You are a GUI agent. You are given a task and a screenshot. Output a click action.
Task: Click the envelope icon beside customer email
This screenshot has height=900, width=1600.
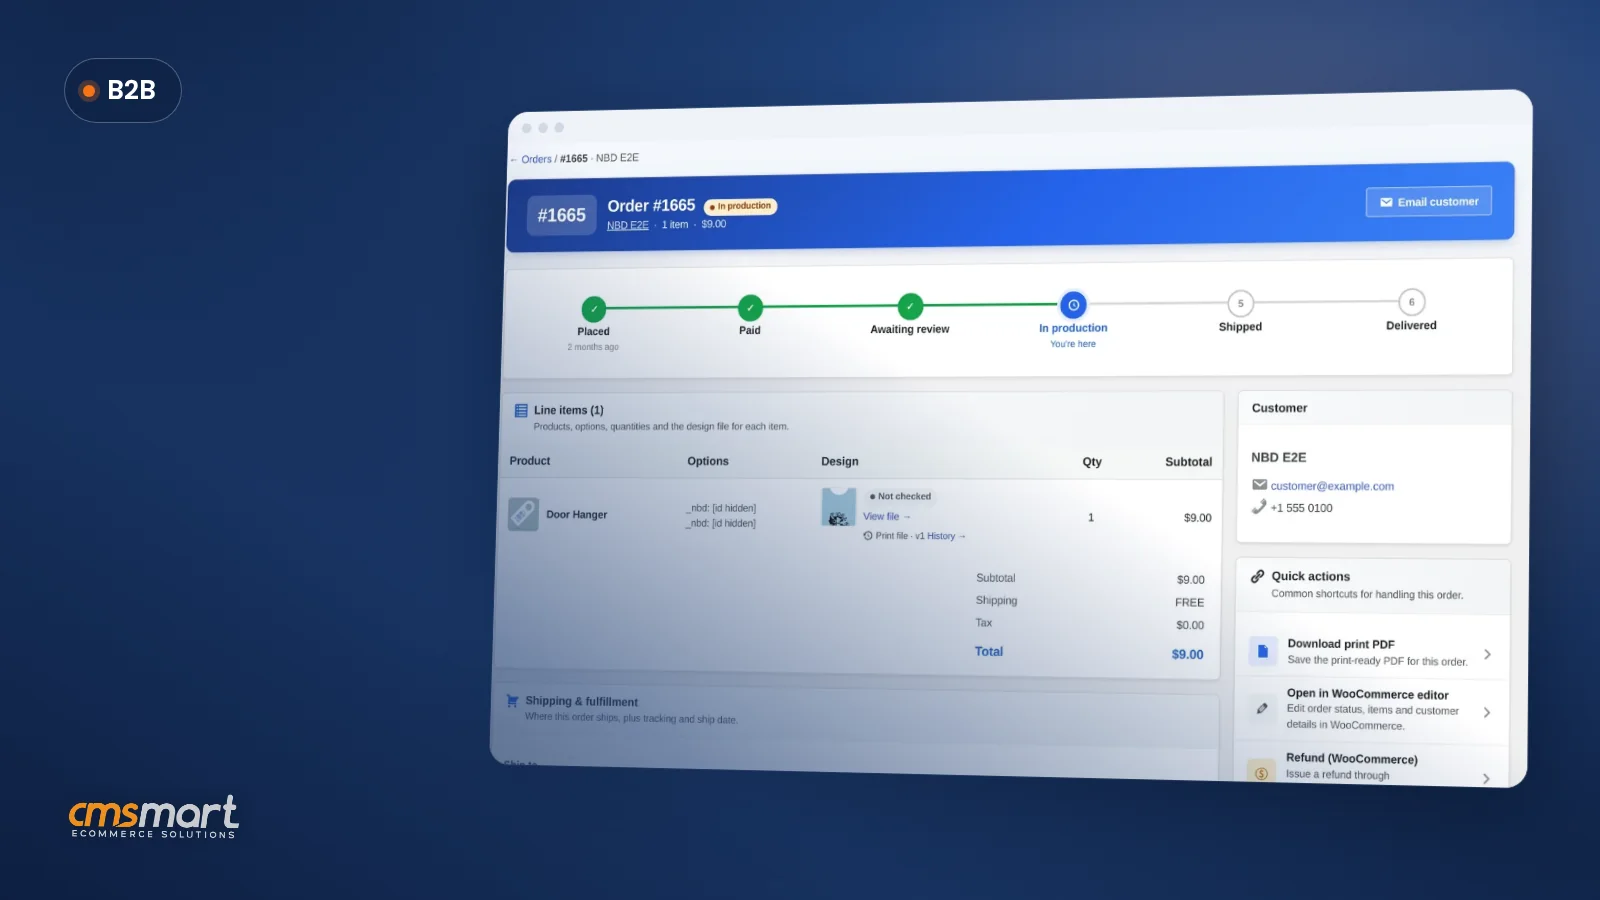tap(1259, 485)
